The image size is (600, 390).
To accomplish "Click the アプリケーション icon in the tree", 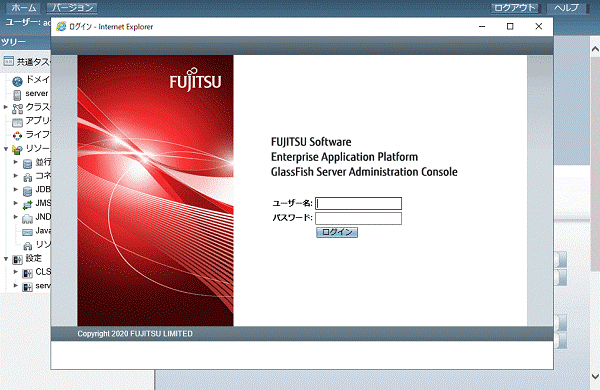I will [18, 122].
